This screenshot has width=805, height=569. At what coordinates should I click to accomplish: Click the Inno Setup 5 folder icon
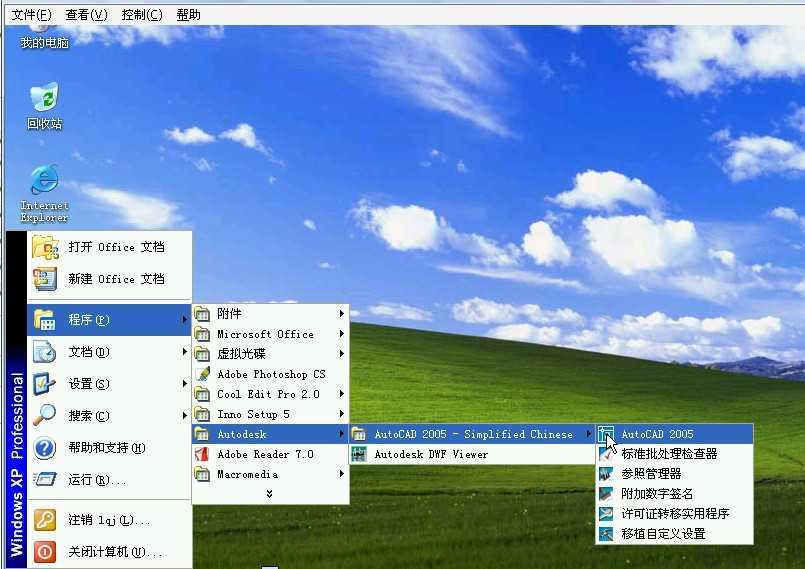(x=202, y=414)
